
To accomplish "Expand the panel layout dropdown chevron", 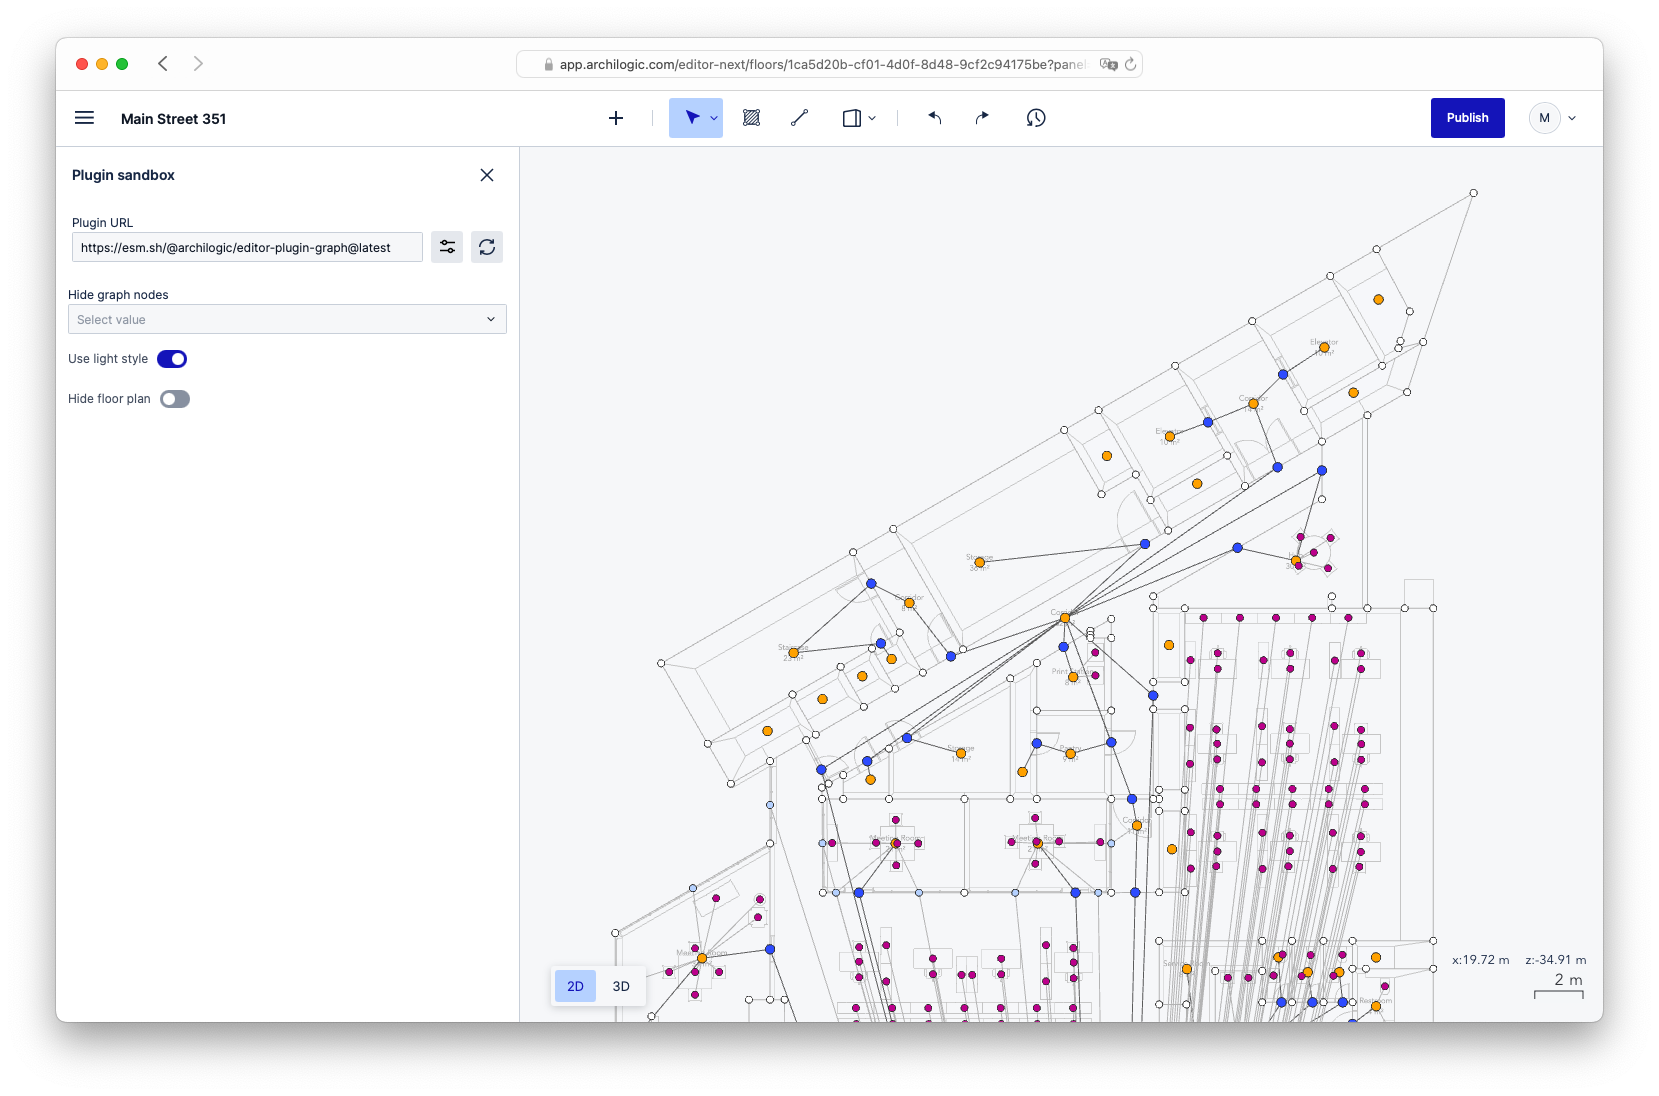I will point(872,118).
